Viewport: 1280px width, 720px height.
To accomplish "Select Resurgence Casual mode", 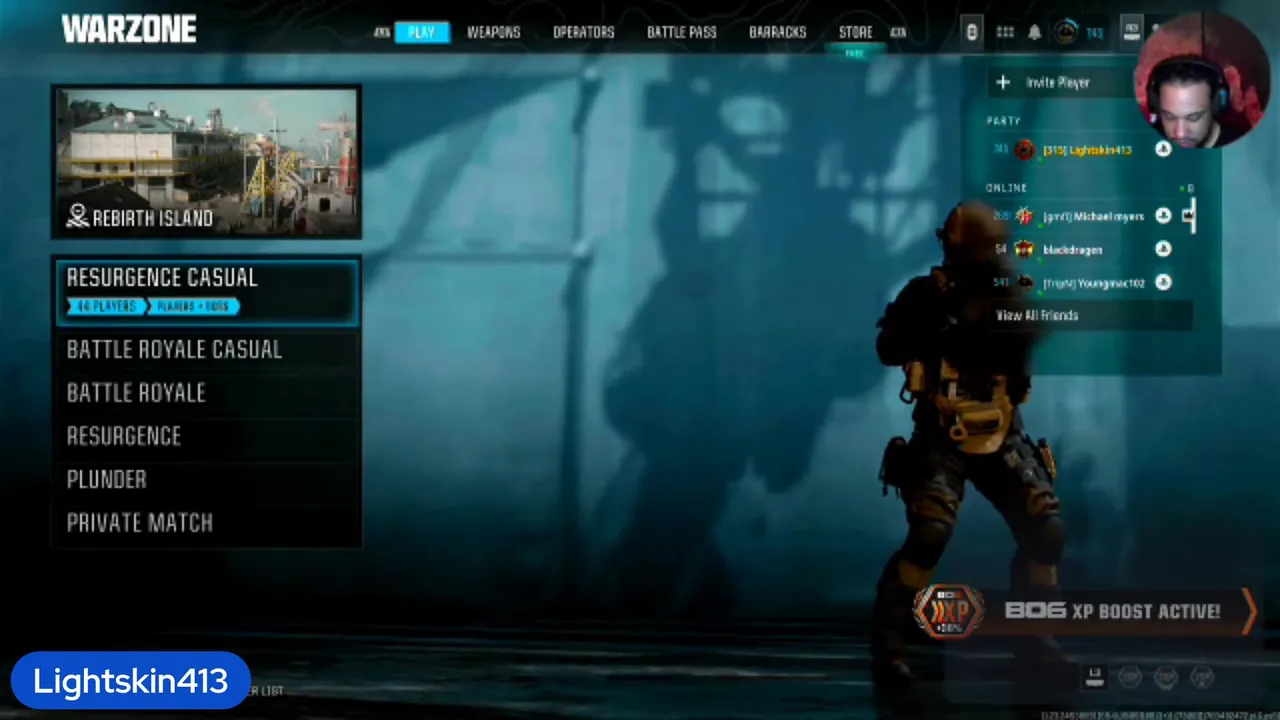I will pos(206,291).
